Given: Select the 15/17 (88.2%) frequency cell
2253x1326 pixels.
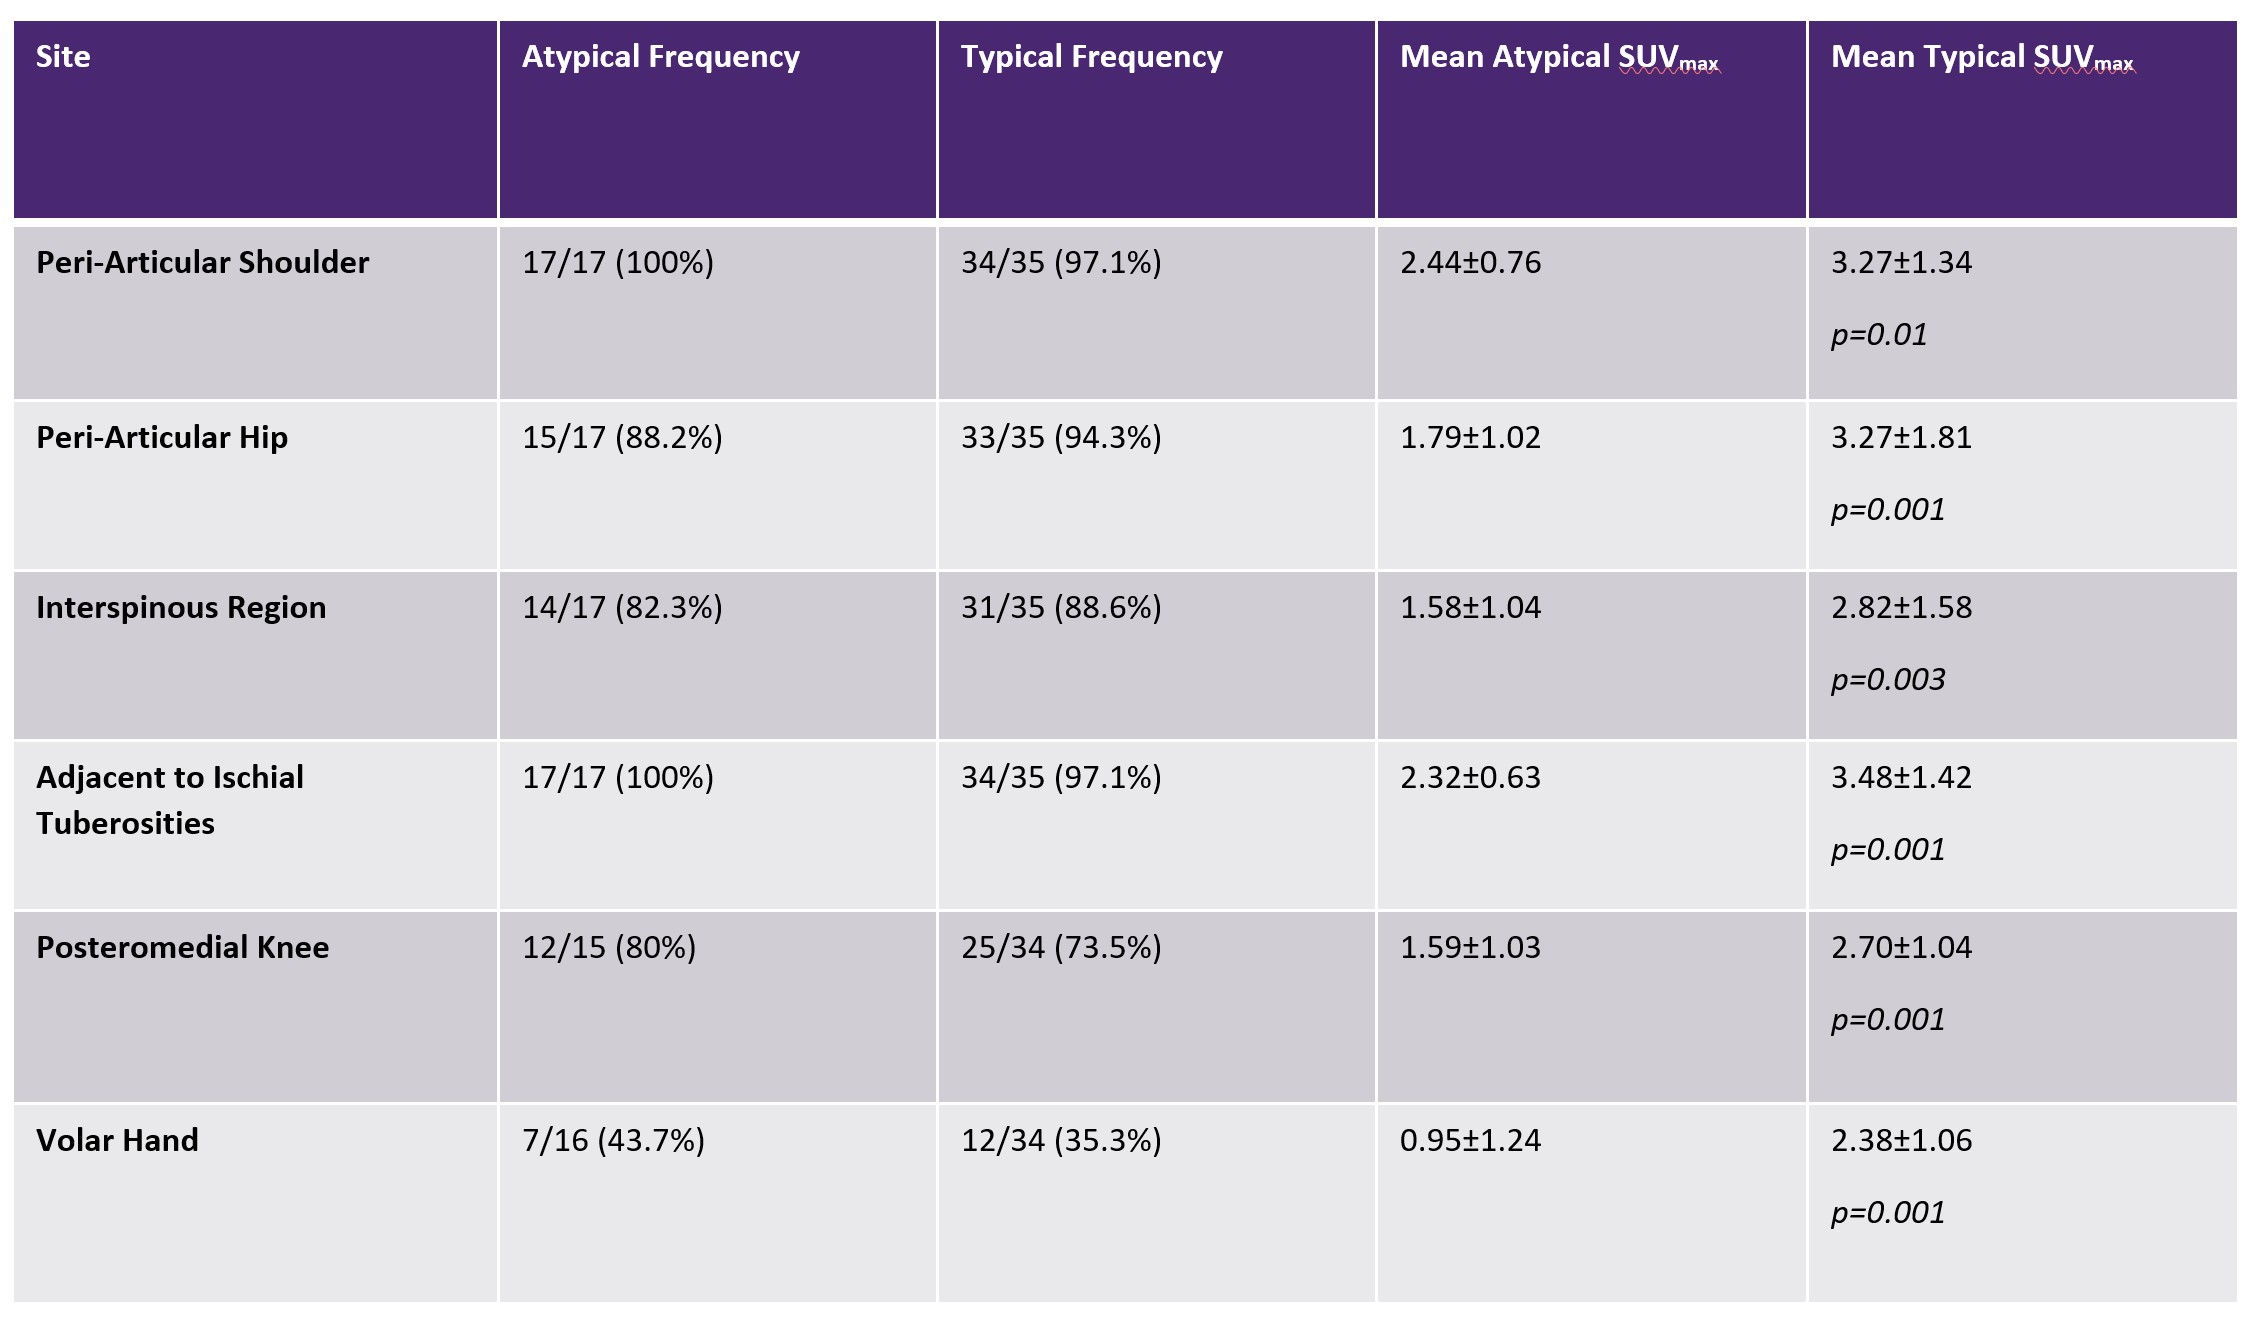Looking at the screenshot, I should (x=621, y=437).
